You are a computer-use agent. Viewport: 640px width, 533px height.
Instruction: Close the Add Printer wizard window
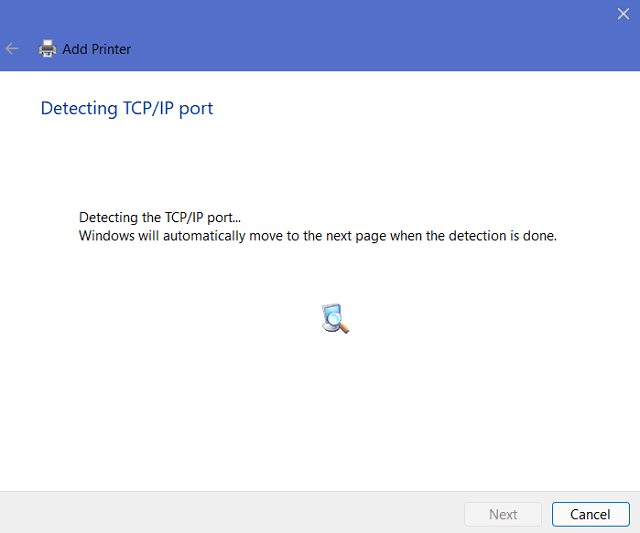tap(623, 13)
